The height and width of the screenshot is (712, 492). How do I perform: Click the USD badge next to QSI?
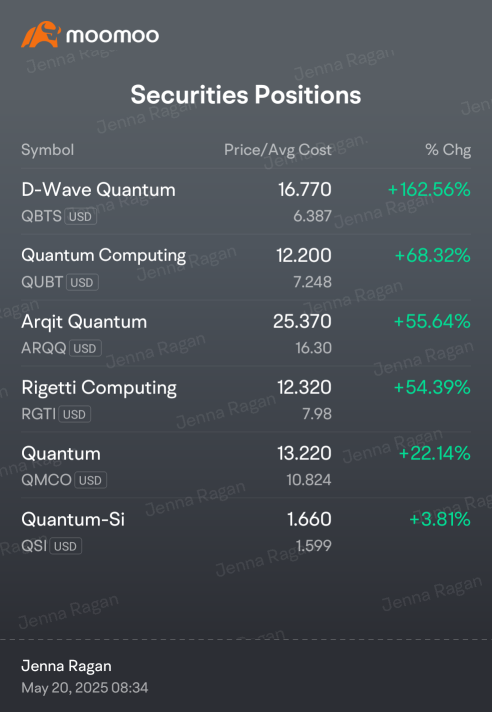pyautogui.click(x=65, y=546)
